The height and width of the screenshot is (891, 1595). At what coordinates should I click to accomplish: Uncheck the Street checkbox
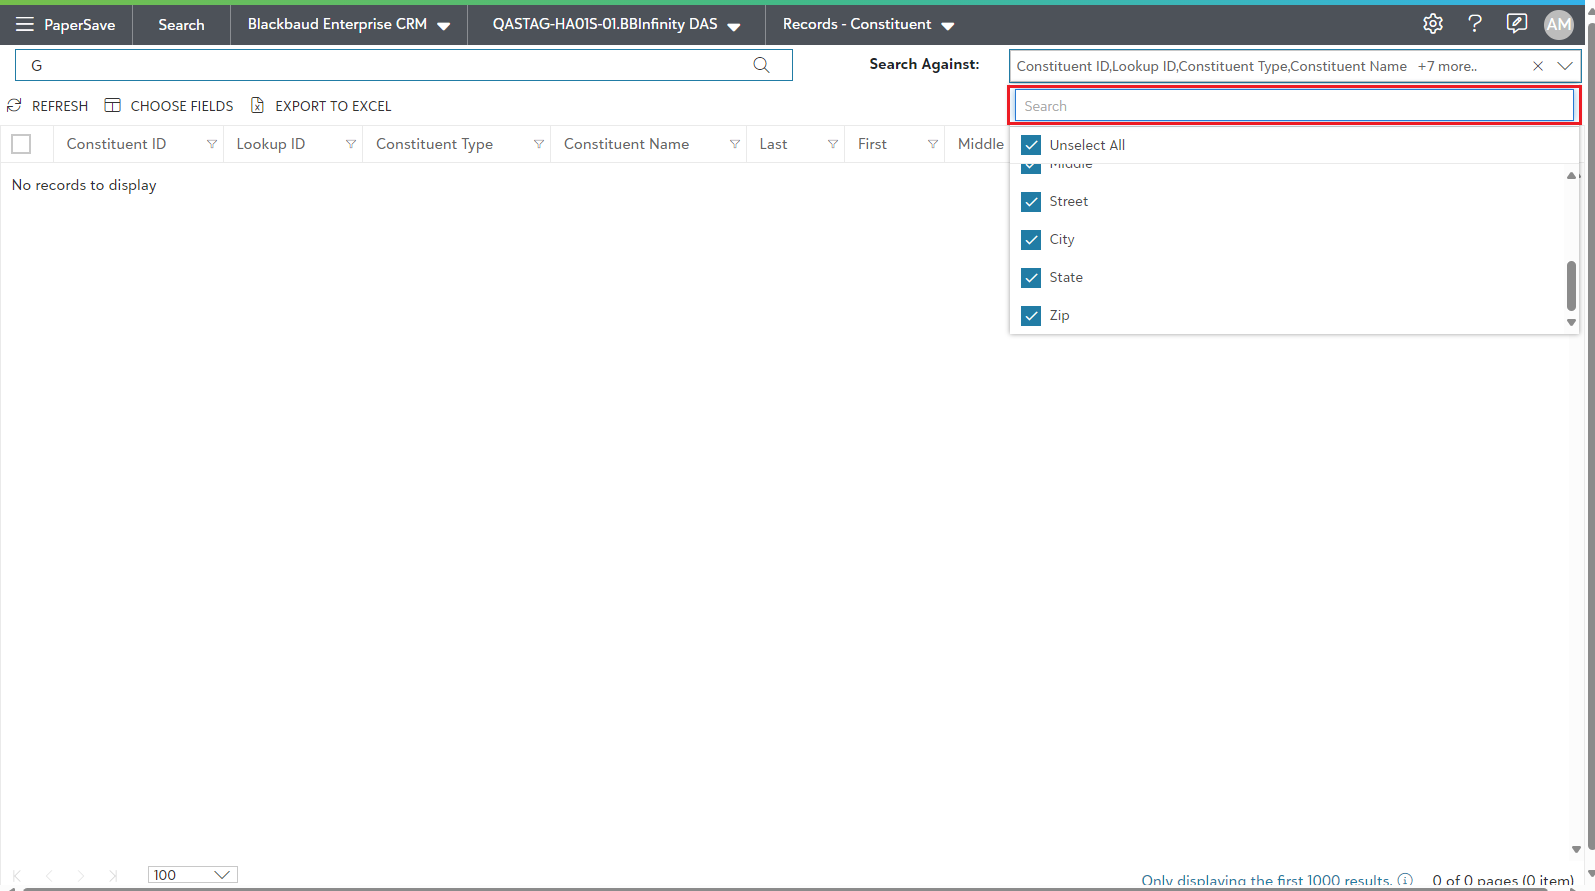click(x=1031, y=202)
